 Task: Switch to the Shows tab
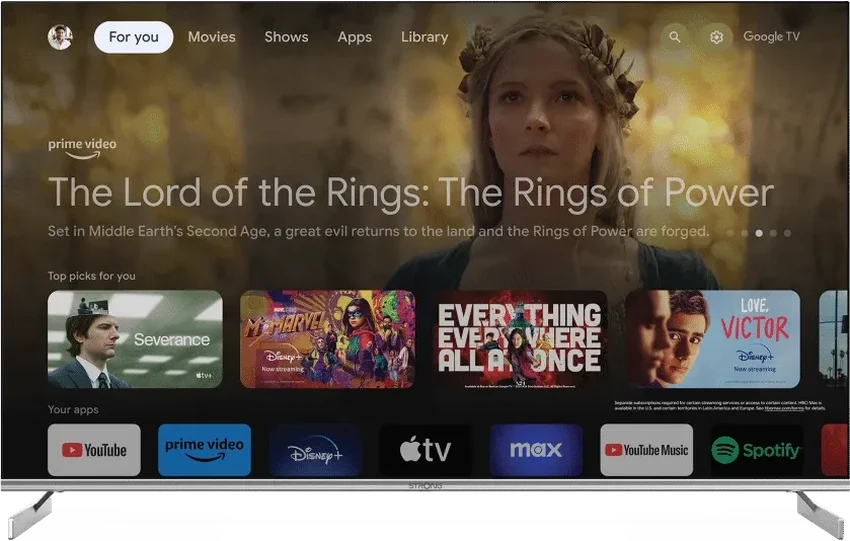pos(286,37)
